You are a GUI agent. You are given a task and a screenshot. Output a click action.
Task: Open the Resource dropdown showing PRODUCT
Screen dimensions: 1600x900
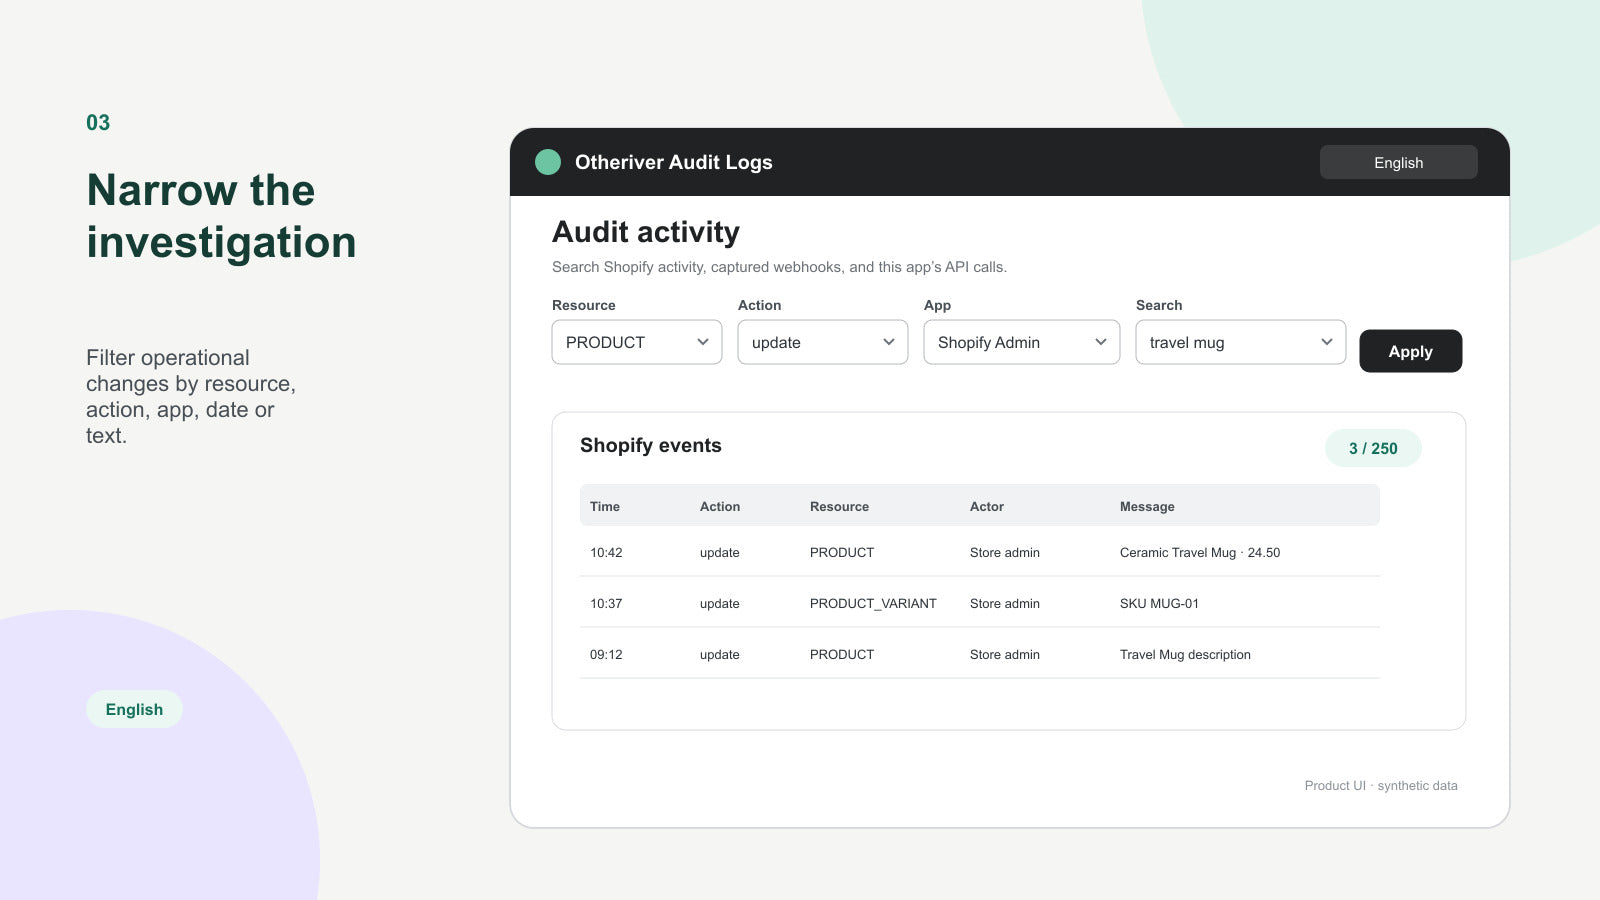click(637, 342)
